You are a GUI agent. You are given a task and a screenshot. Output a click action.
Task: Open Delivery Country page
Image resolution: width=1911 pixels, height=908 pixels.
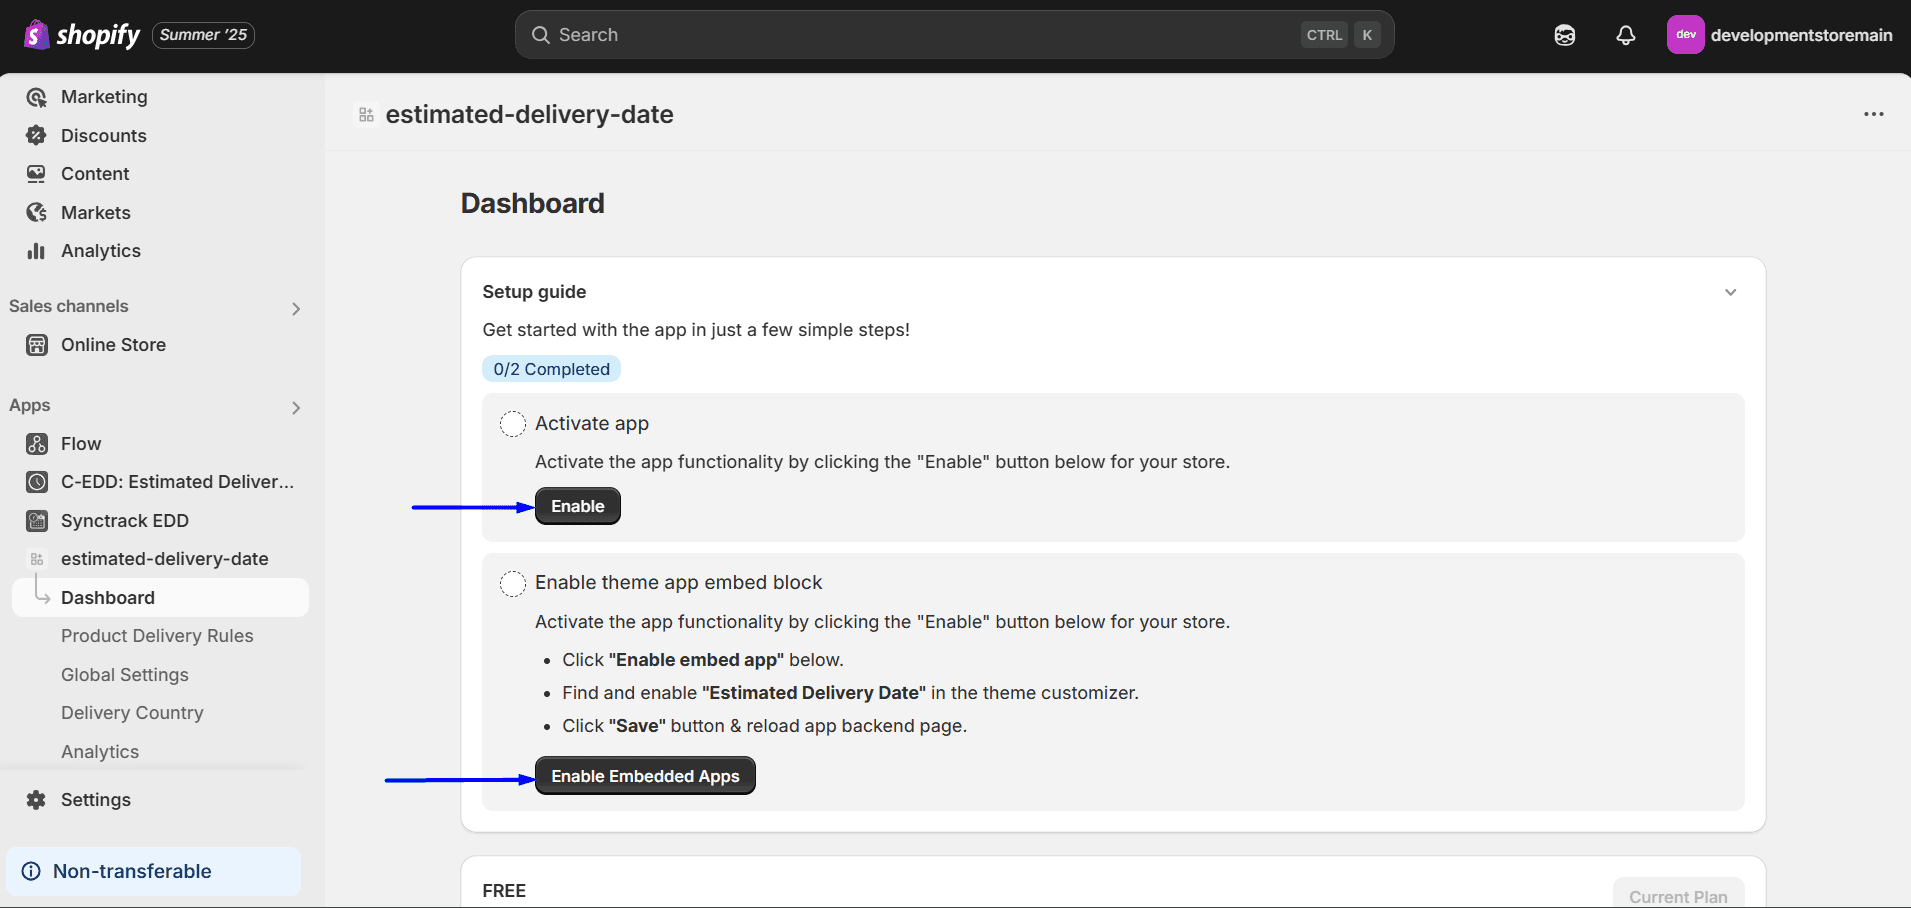(132, 713)
